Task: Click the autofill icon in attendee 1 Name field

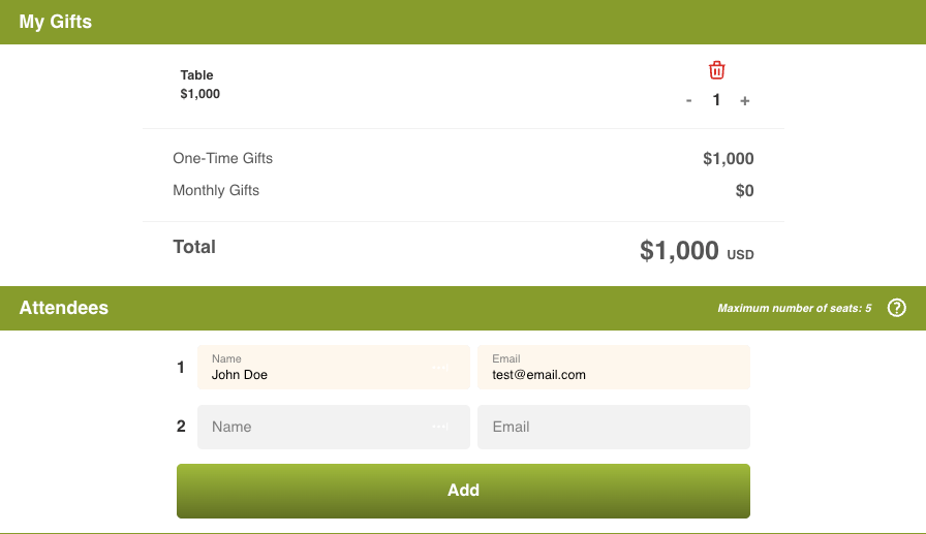Action: click(x=440, y=368)
